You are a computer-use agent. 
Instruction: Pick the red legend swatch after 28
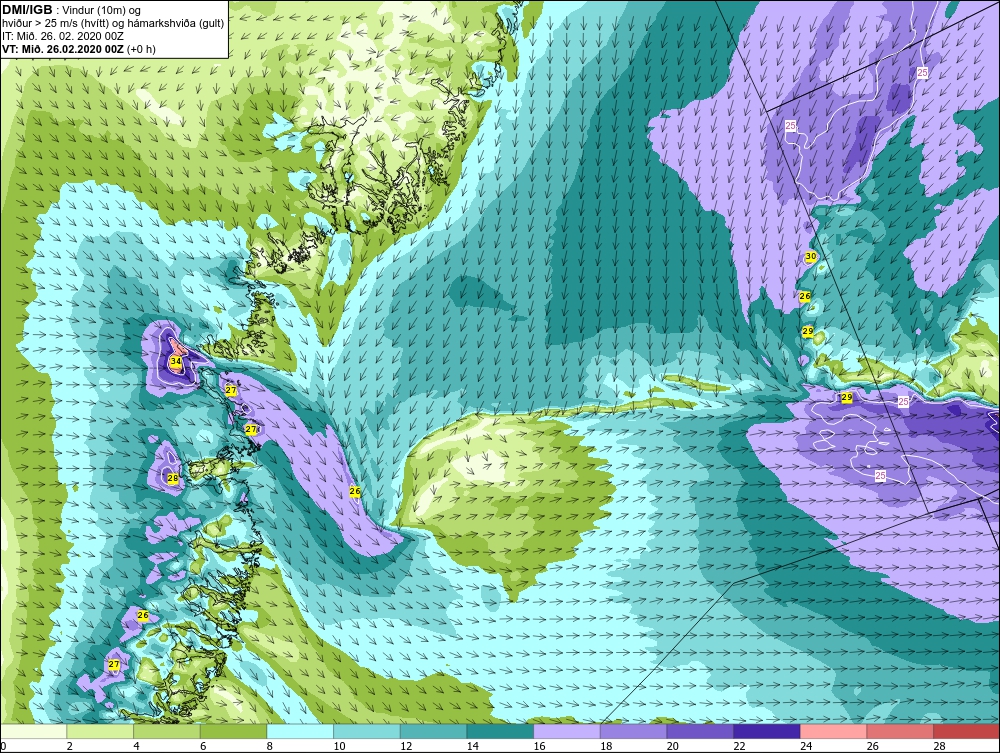tap(966, 731)
